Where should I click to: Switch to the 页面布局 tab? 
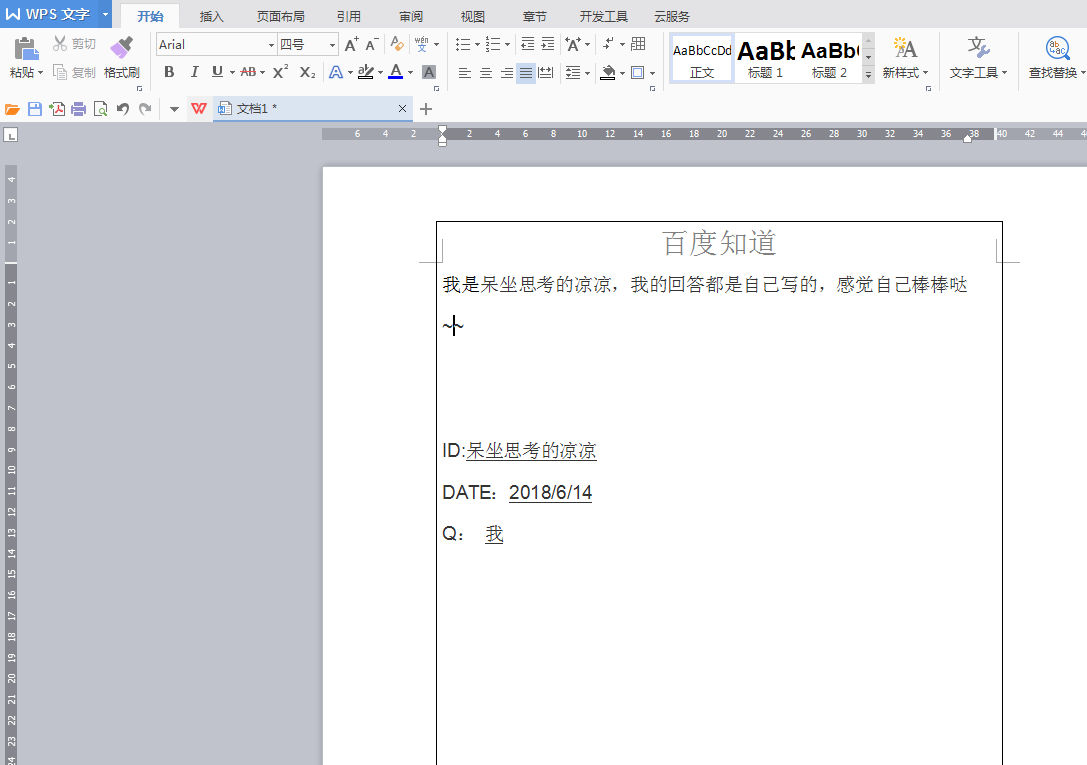tap(280, 16)
